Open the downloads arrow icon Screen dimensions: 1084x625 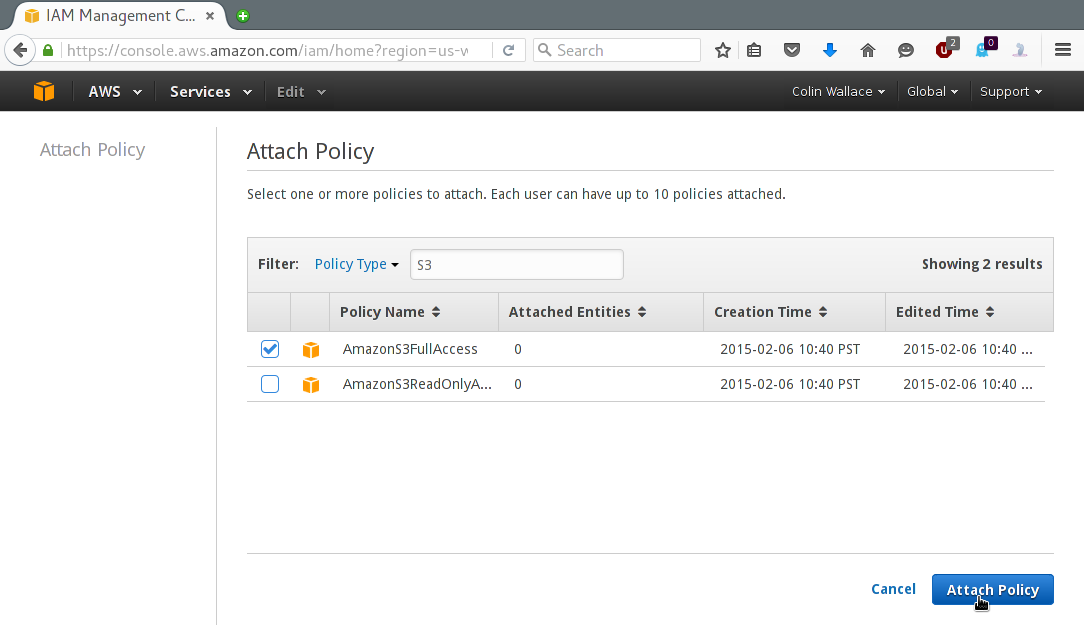coord(830,50)
